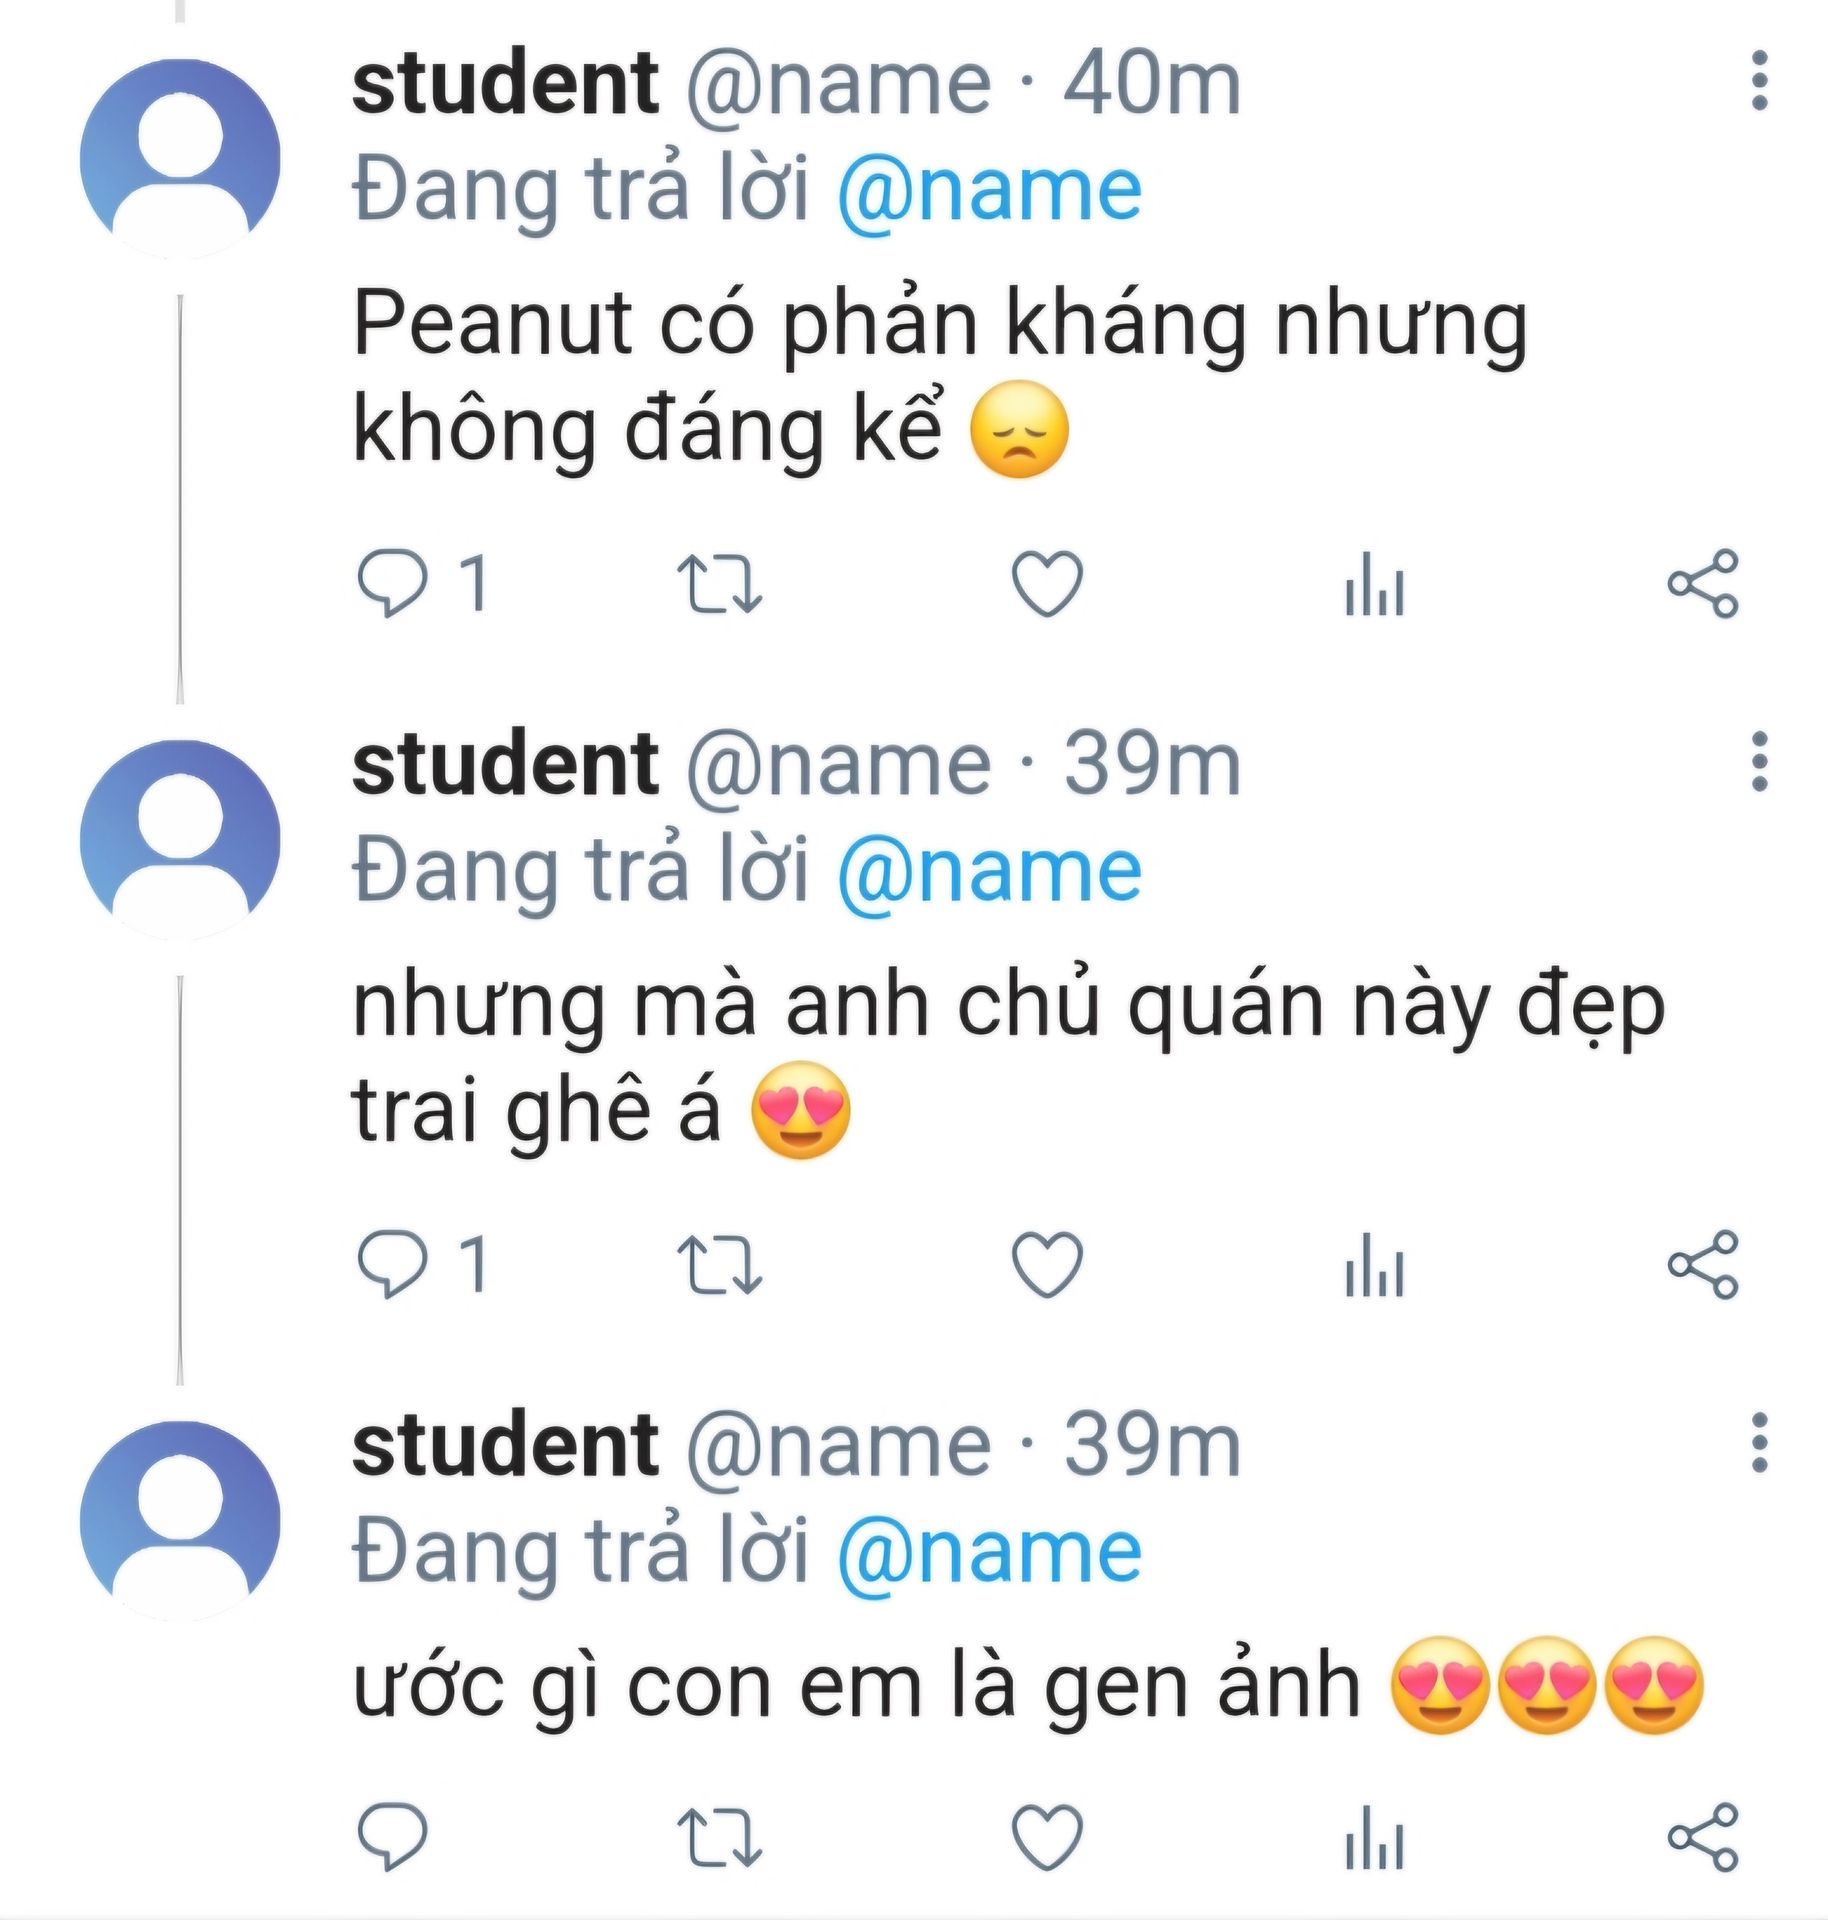The width and height of the screenshot is (1828, 1920).
Task: Reply to the ước gì tweet
Action: (x=392, y=1836)
